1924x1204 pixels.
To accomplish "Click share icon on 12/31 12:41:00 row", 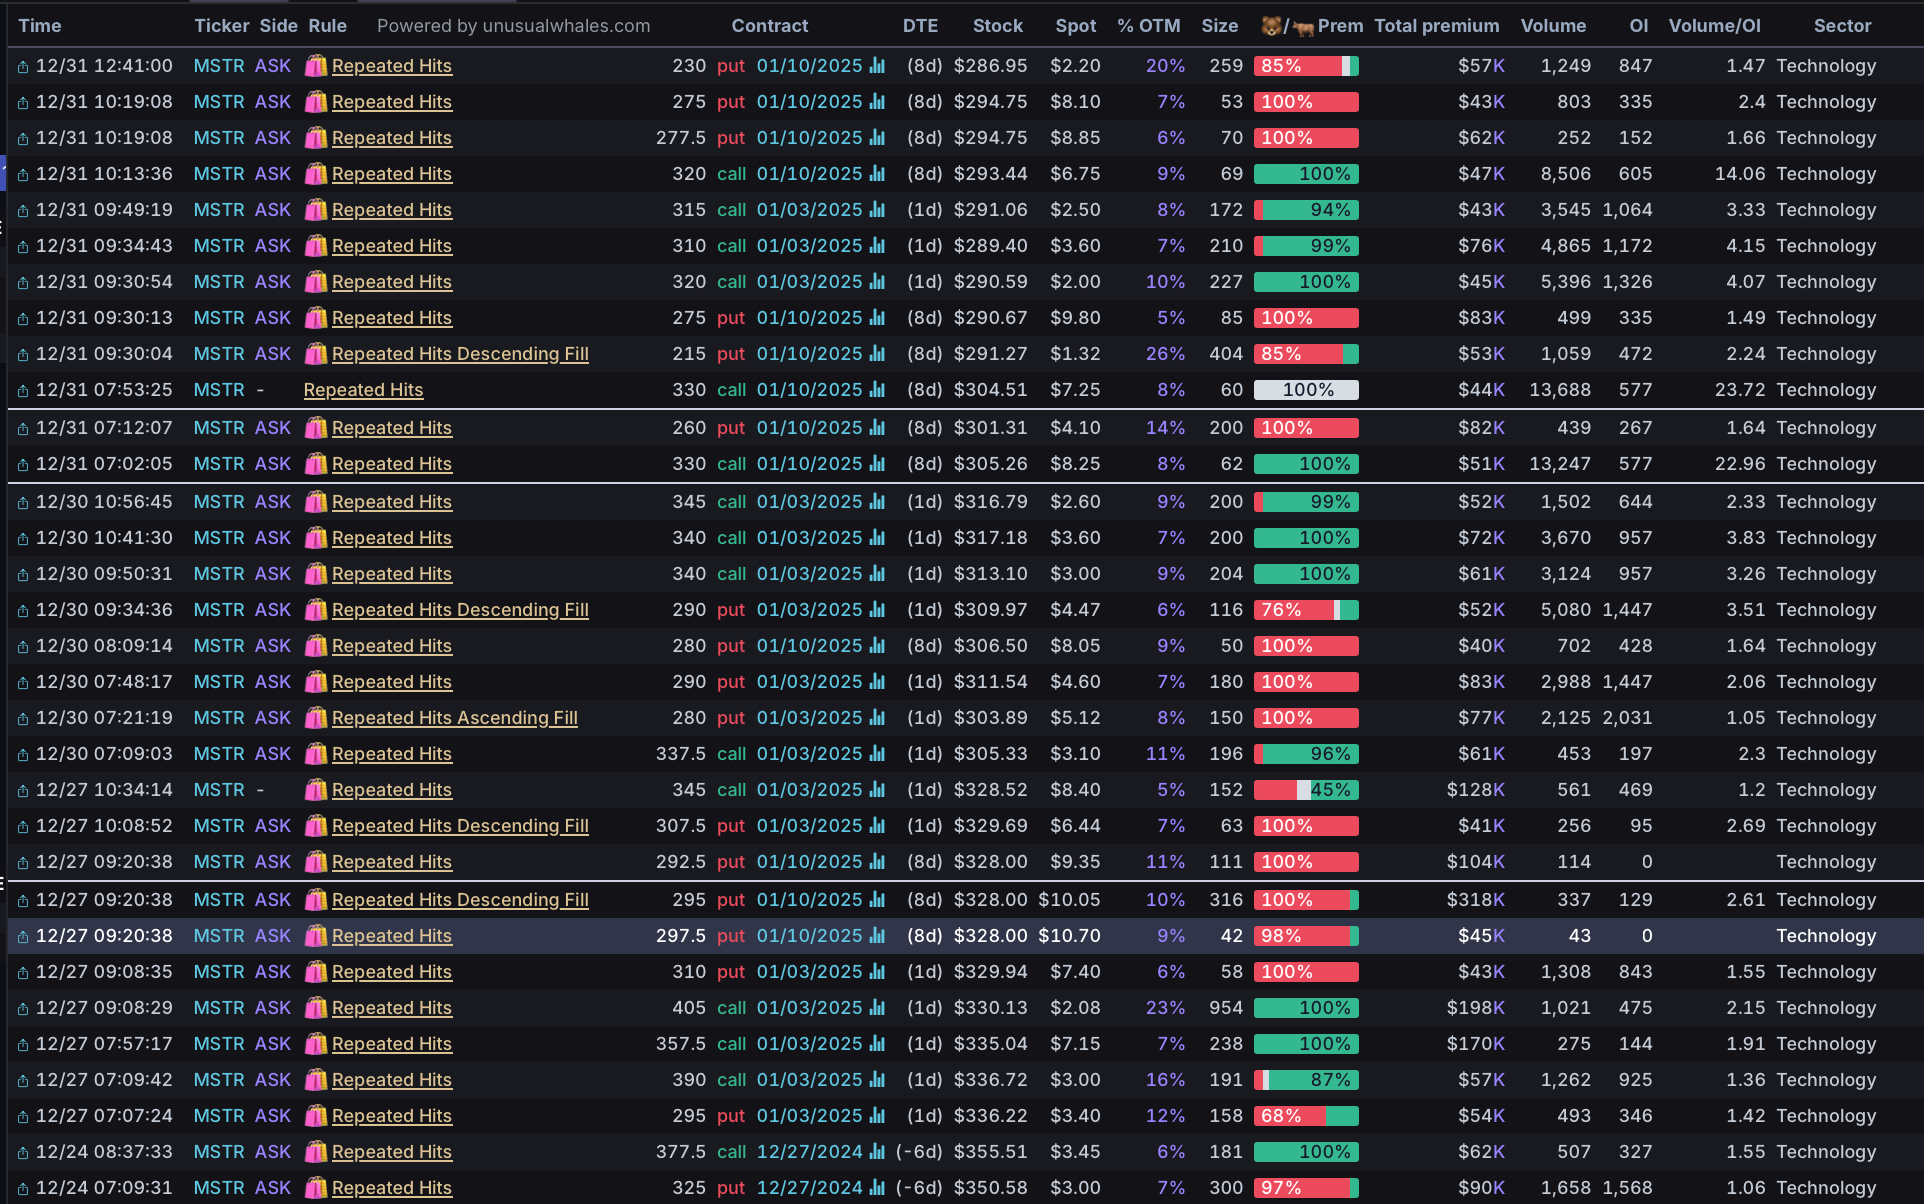I will [22, 67].
